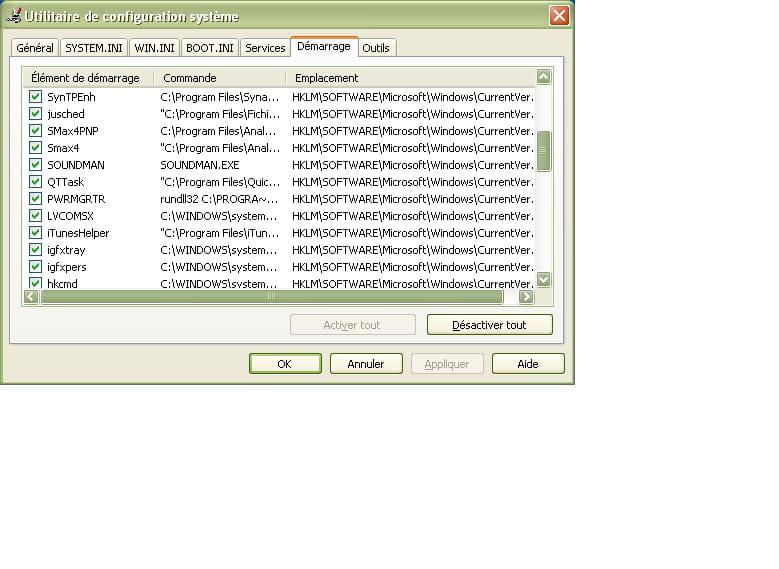Sort by Élément de démarrage column header
This screenshot has width=779, height=569.
[88, 78]
